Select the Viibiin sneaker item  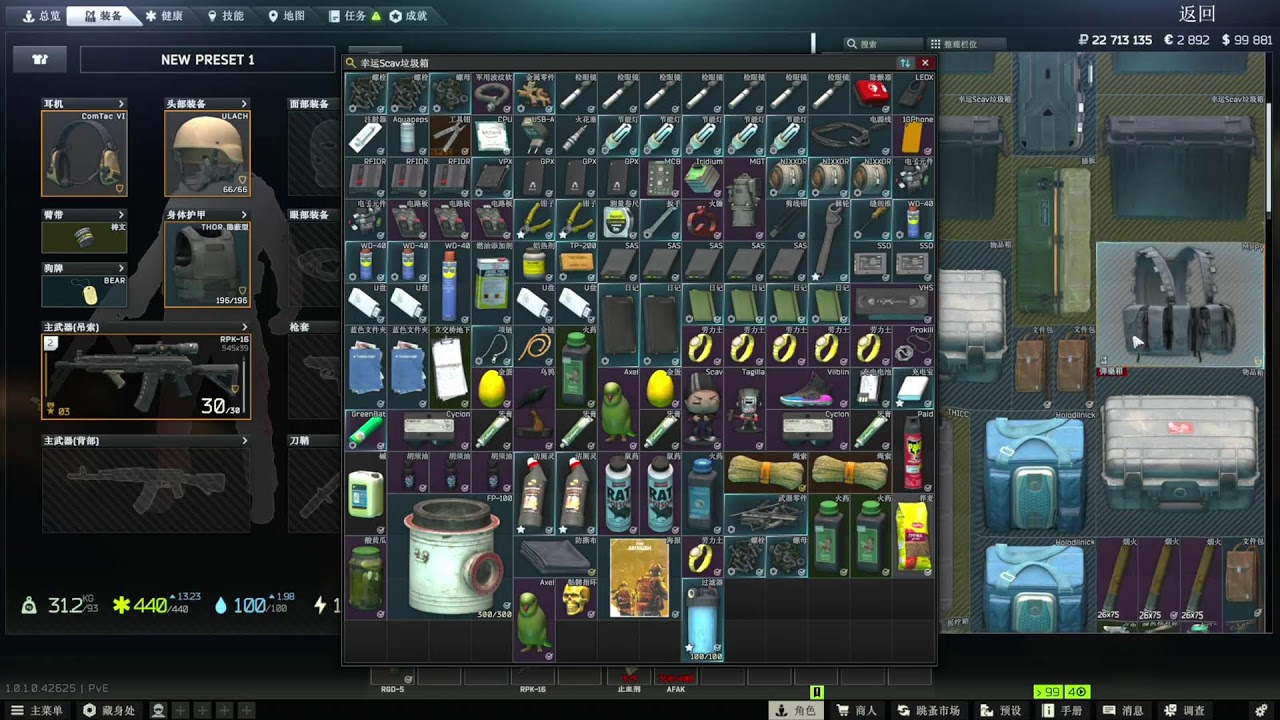(x=808, y=388)
